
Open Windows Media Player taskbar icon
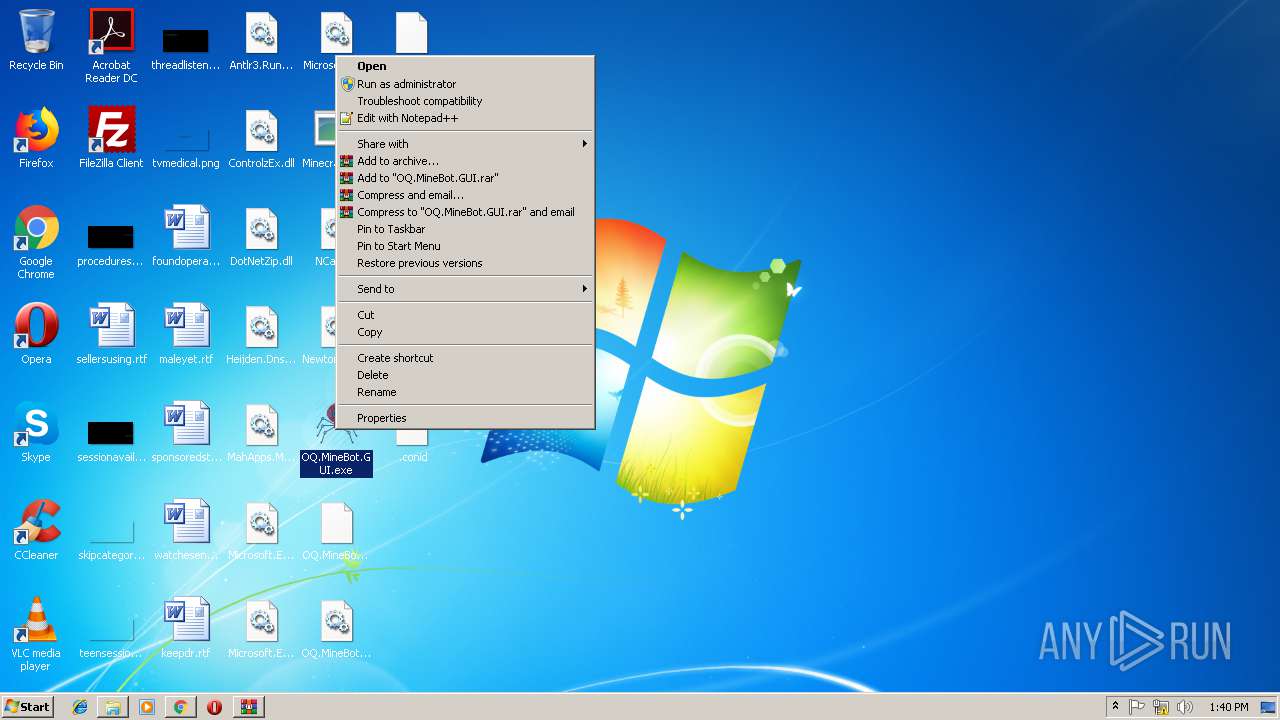147,707
